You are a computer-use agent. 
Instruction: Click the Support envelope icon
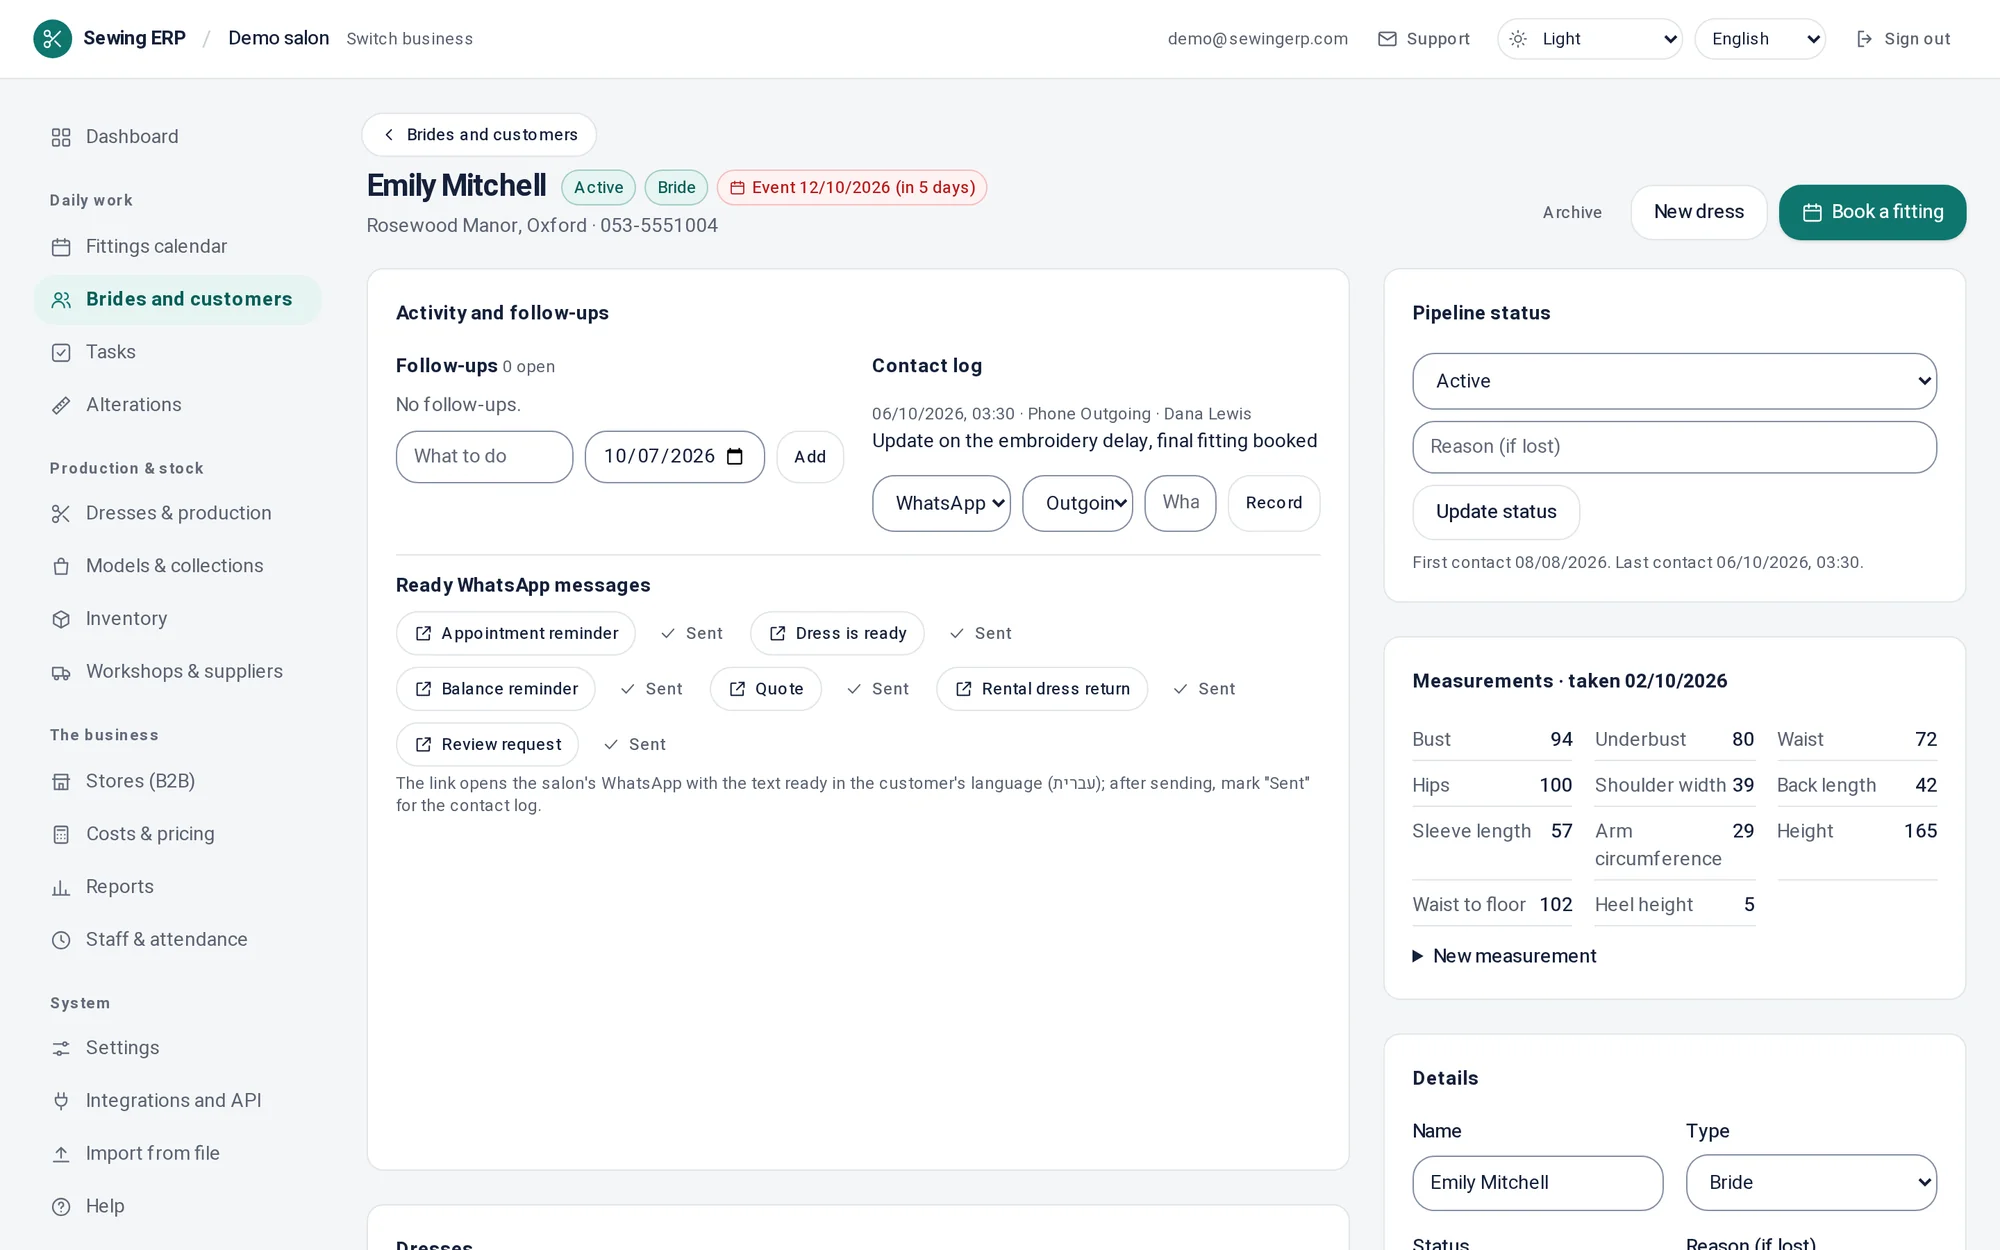click(x=1387, y=39)
